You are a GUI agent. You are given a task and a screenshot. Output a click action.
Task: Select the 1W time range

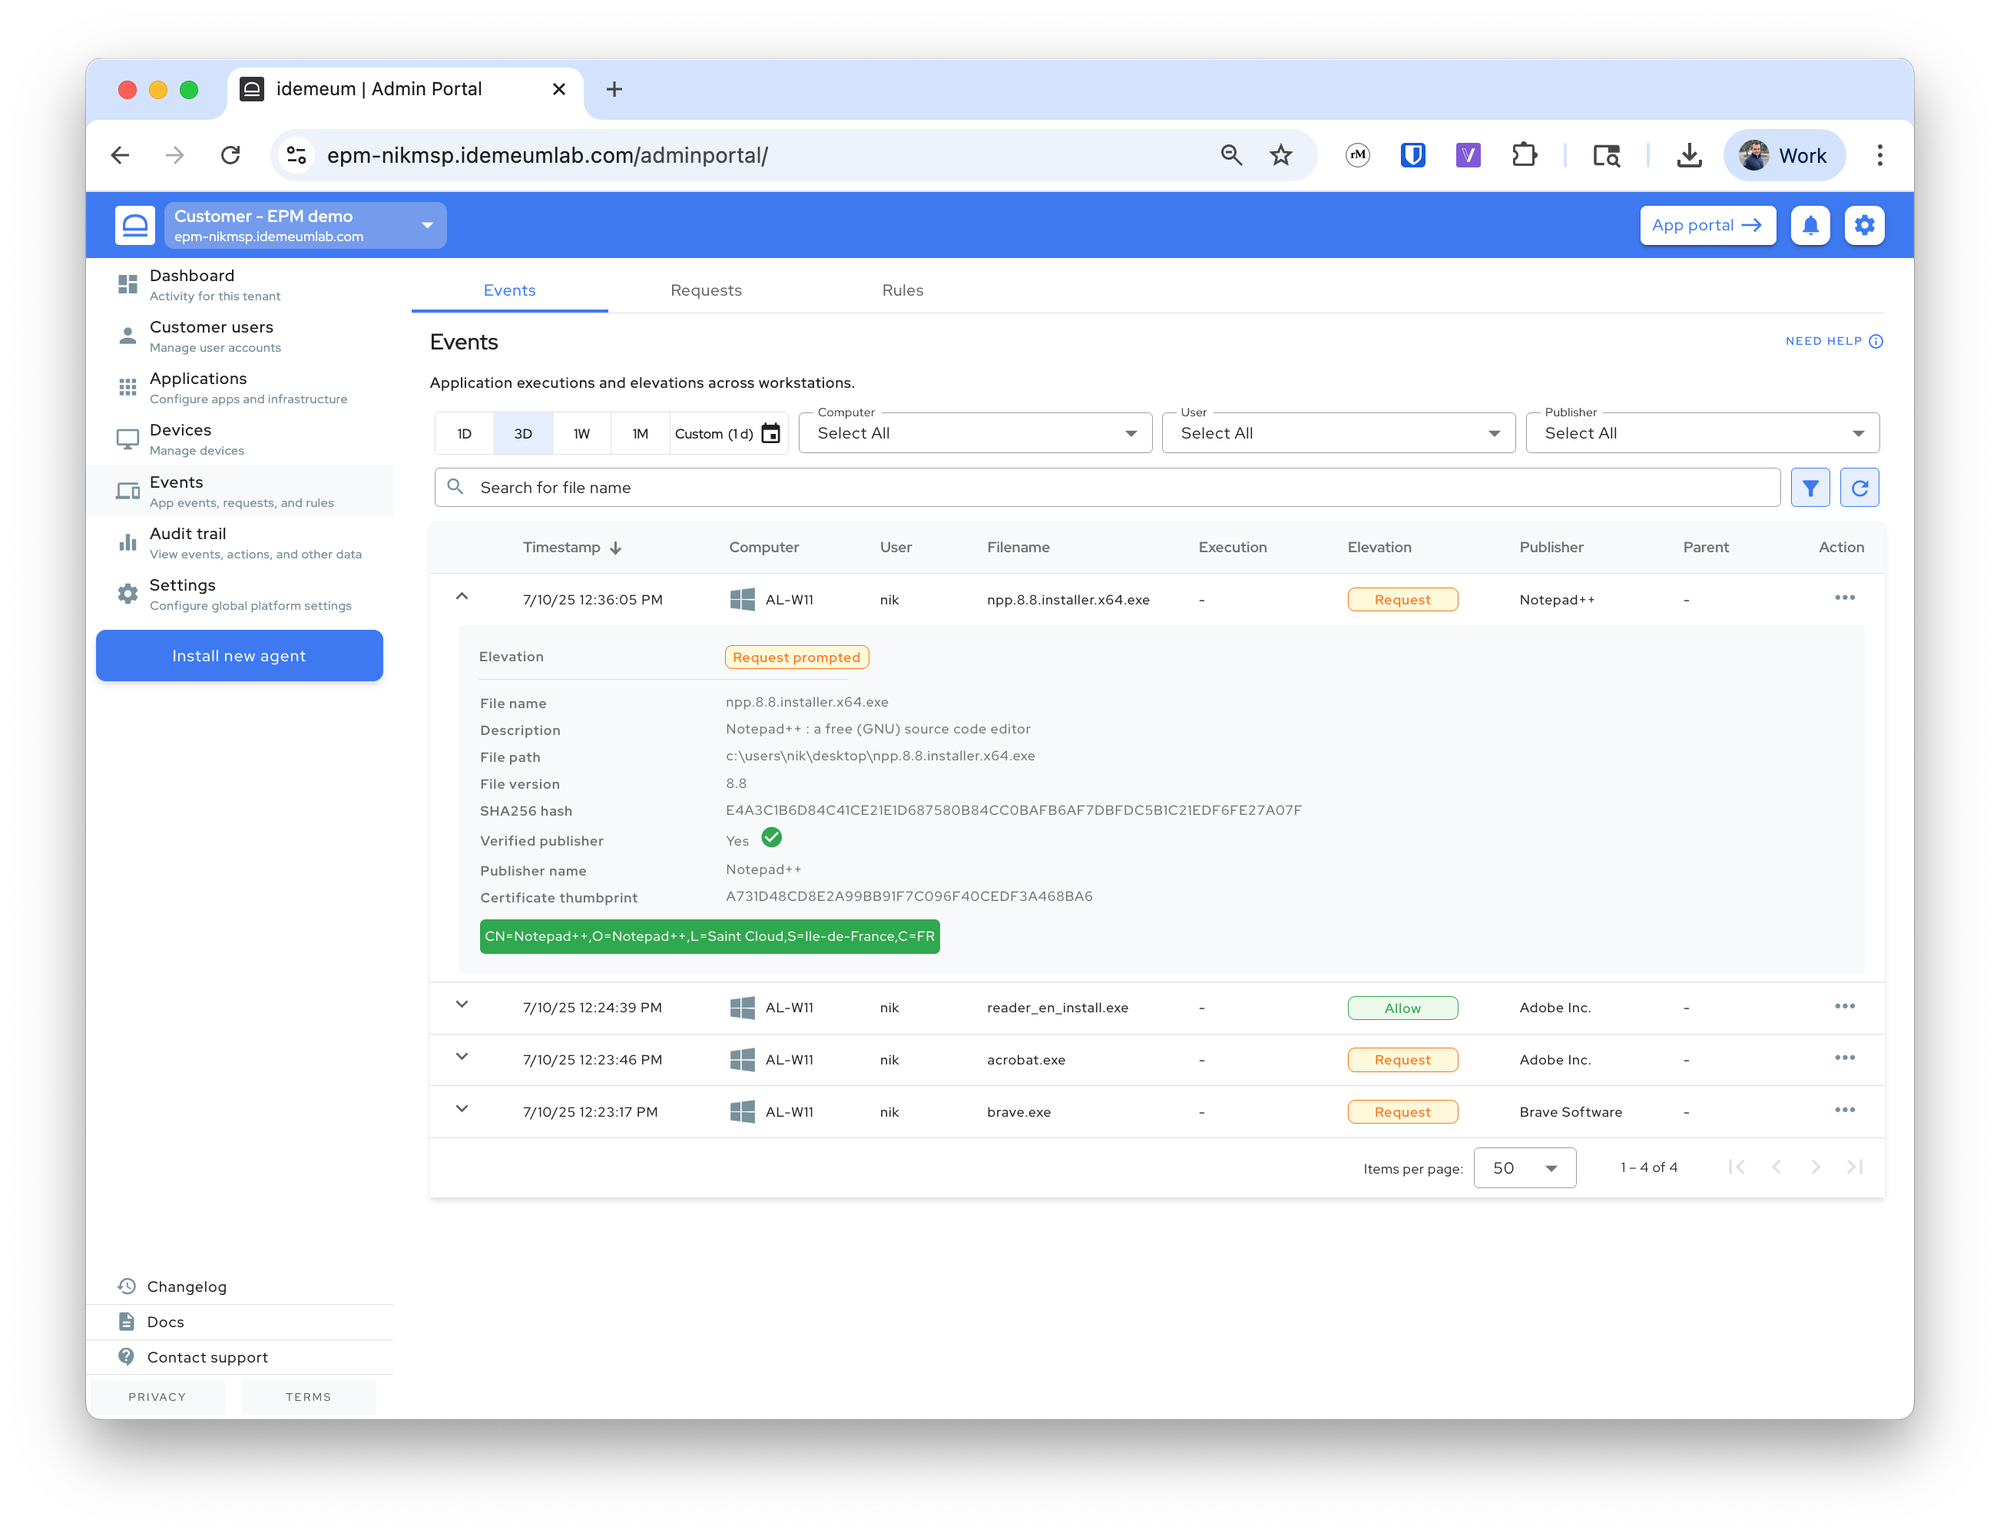582,434
